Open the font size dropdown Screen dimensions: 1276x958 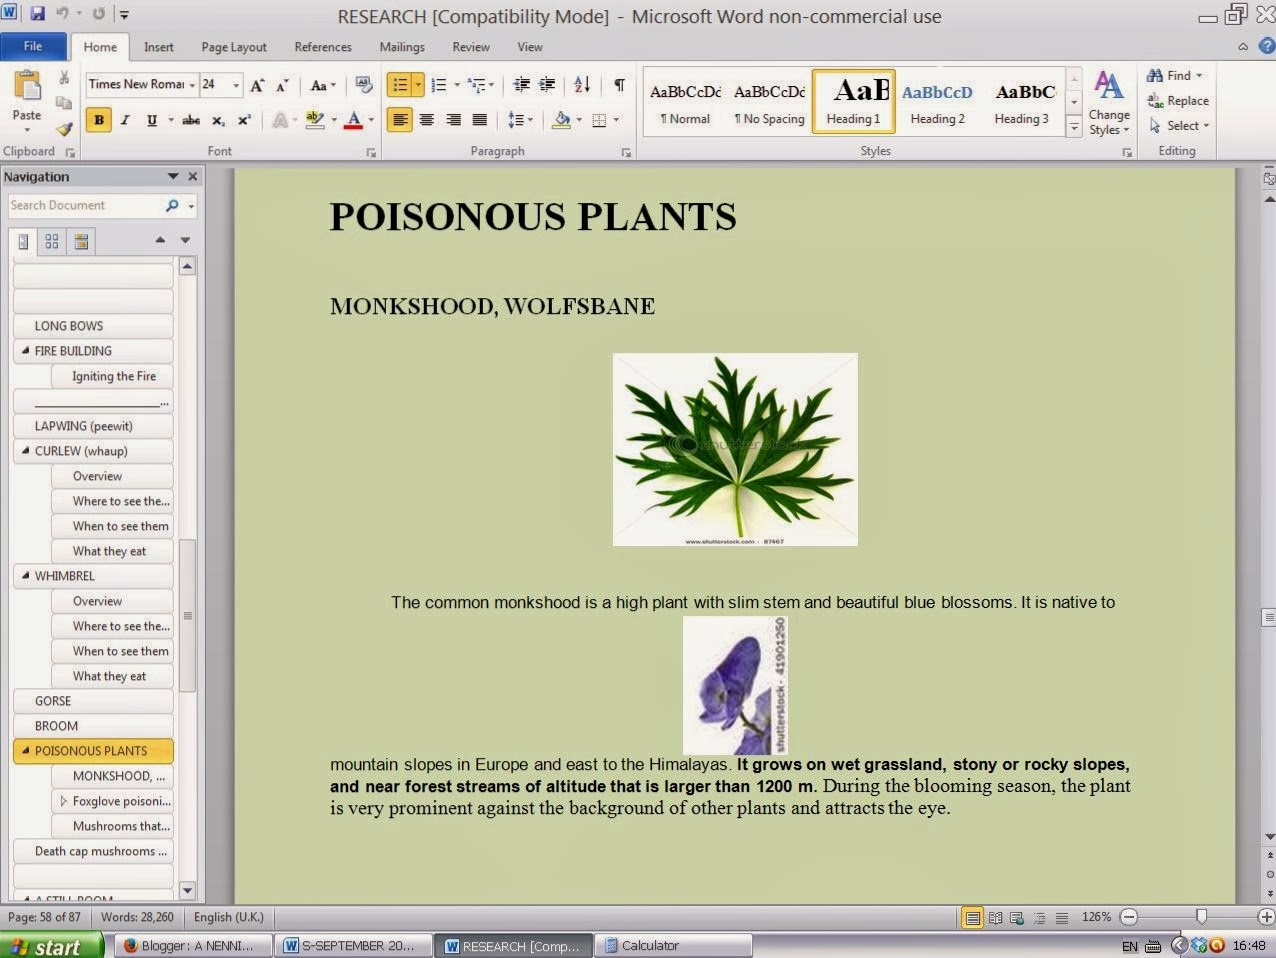coord(237,85)
